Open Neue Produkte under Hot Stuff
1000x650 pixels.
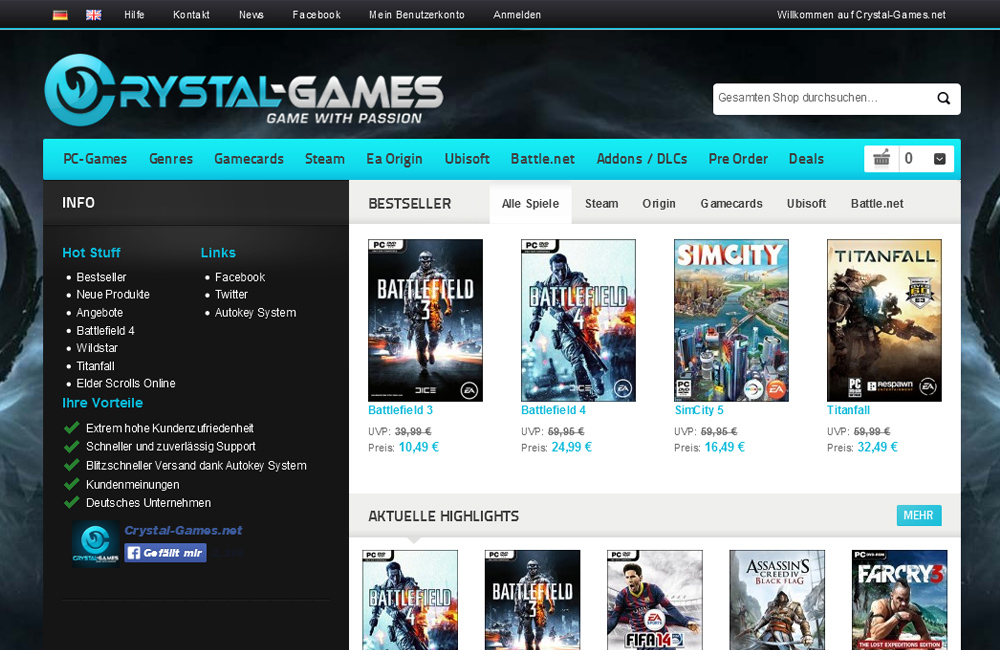[x=113, y=295]
